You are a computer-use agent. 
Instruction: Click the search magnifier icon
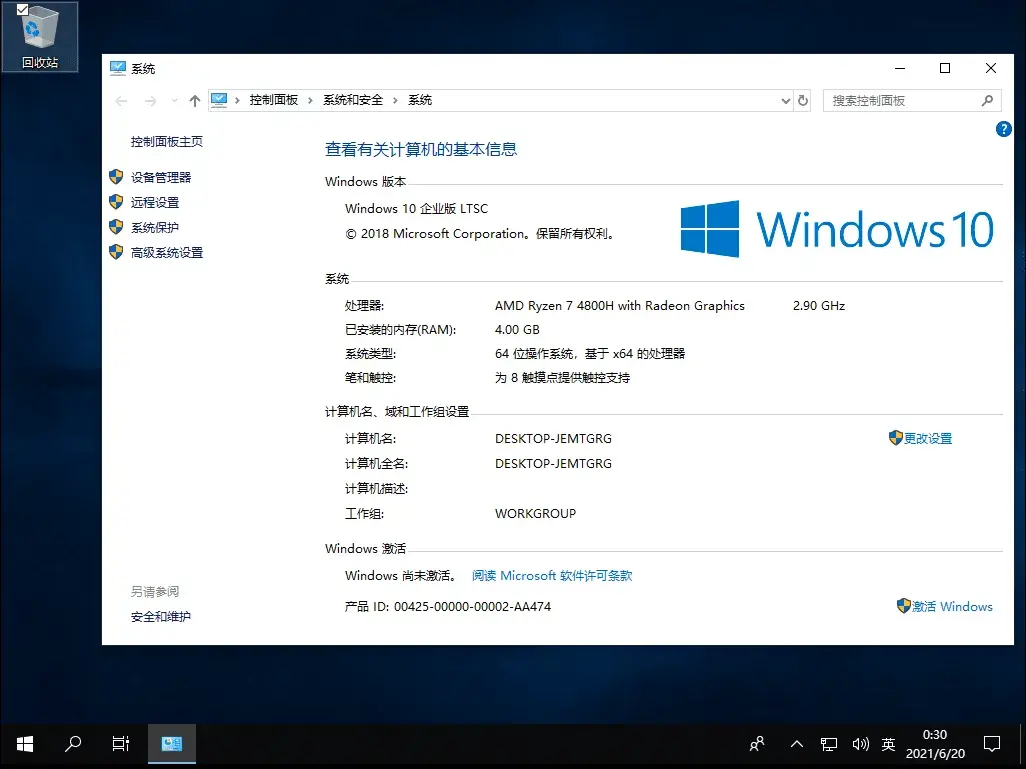(x=987, y=101)
